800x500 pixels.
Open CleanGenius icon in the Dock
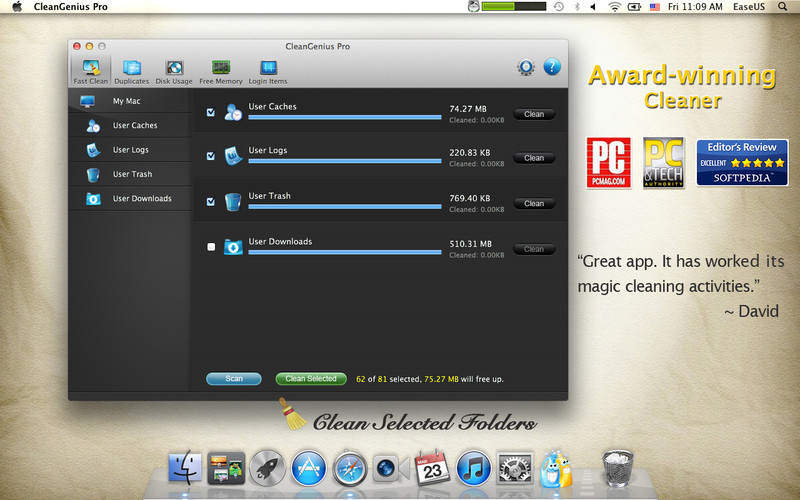click(x=556, y=468)
